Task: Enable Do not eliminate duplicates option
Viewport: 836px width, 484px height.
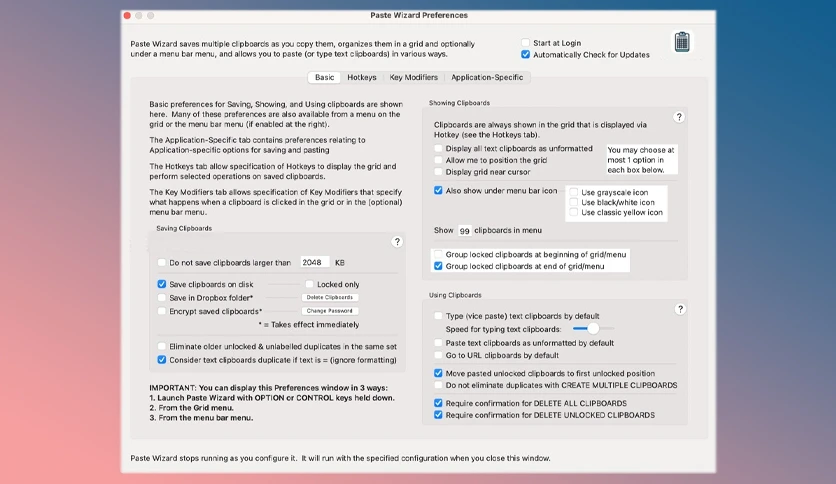Action: pyautogui.click(x=438, y=385)
